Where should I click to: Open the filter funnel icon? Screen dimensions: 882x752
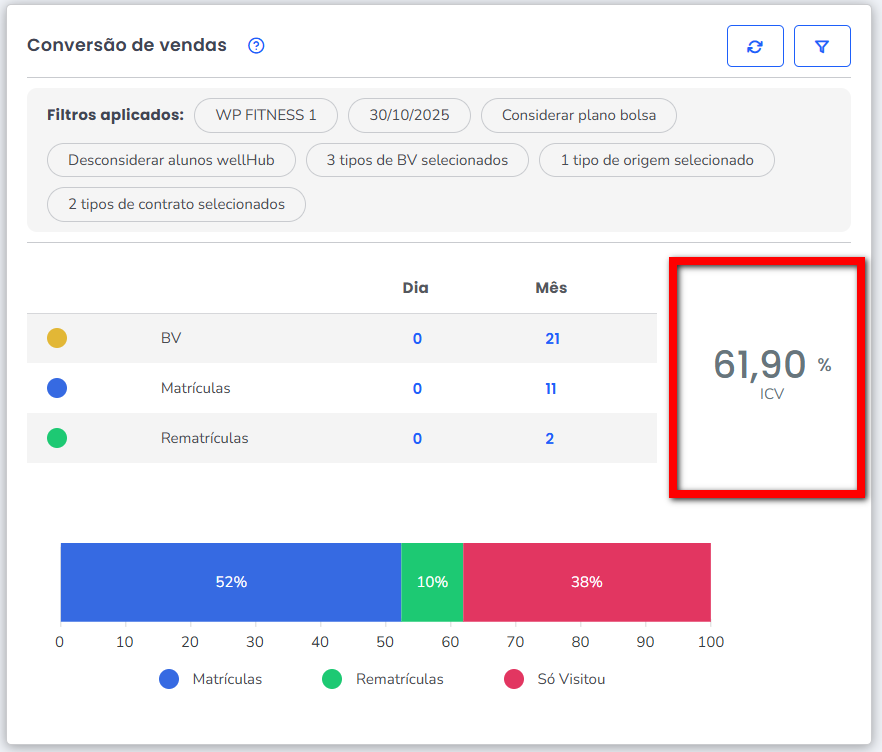click(822, 46)
